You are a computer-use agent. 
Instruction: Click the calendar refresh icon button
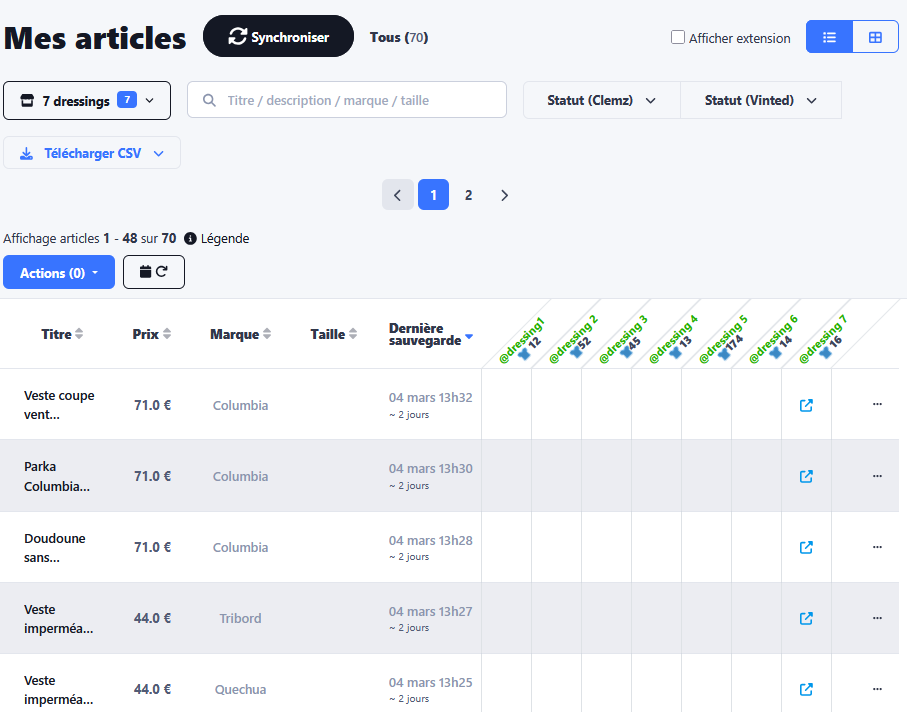click(154, 272)
